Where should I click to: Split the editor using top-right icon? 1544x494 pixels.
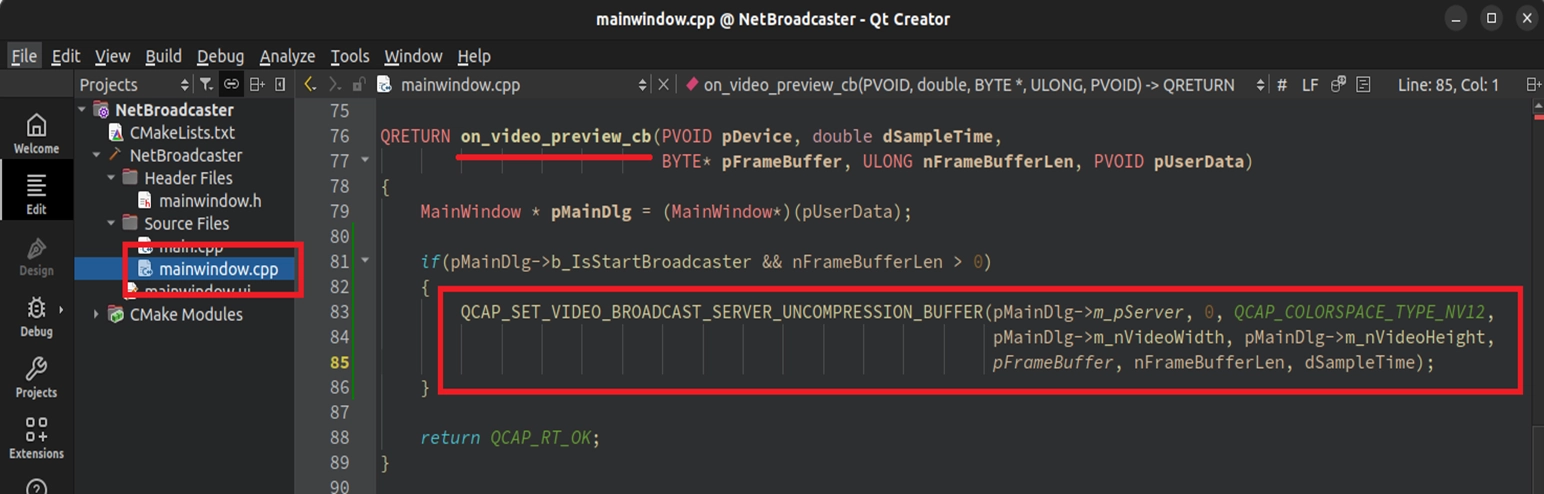pos(1533,85)
